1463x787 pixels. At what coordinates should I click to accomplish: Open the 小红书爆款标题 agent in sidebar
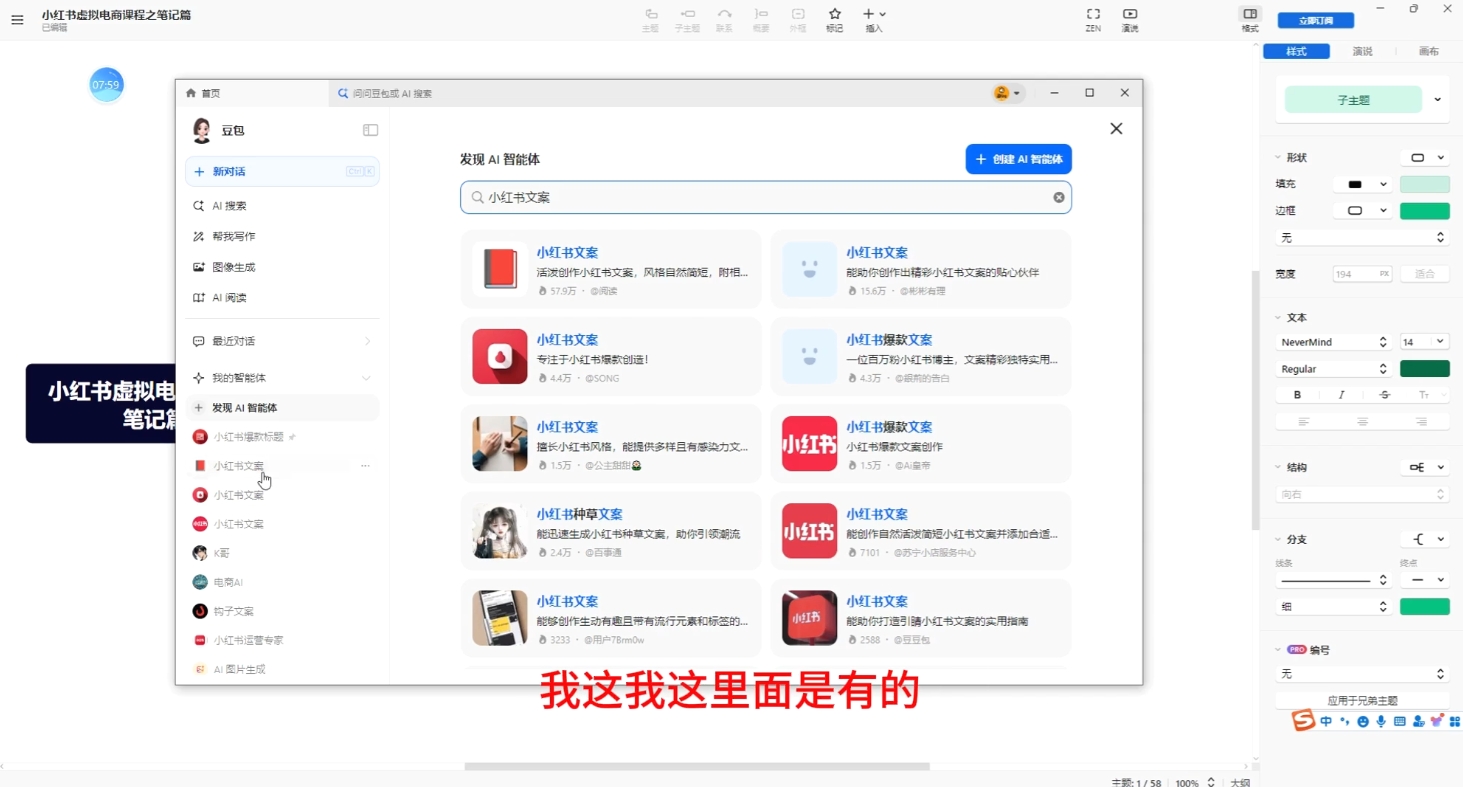pos(282,437)
